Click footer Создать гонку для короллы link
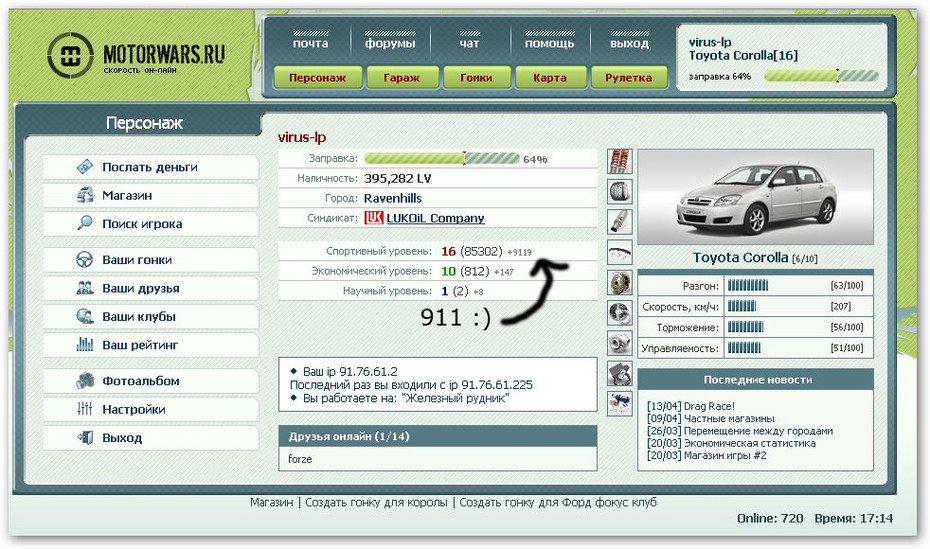 (x=376, y=502)
